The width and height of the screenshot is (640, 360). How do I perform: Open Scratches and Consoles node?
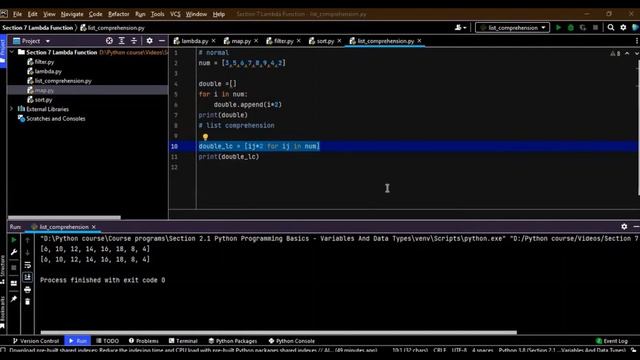pyautogui.click(x=56, y=119)
